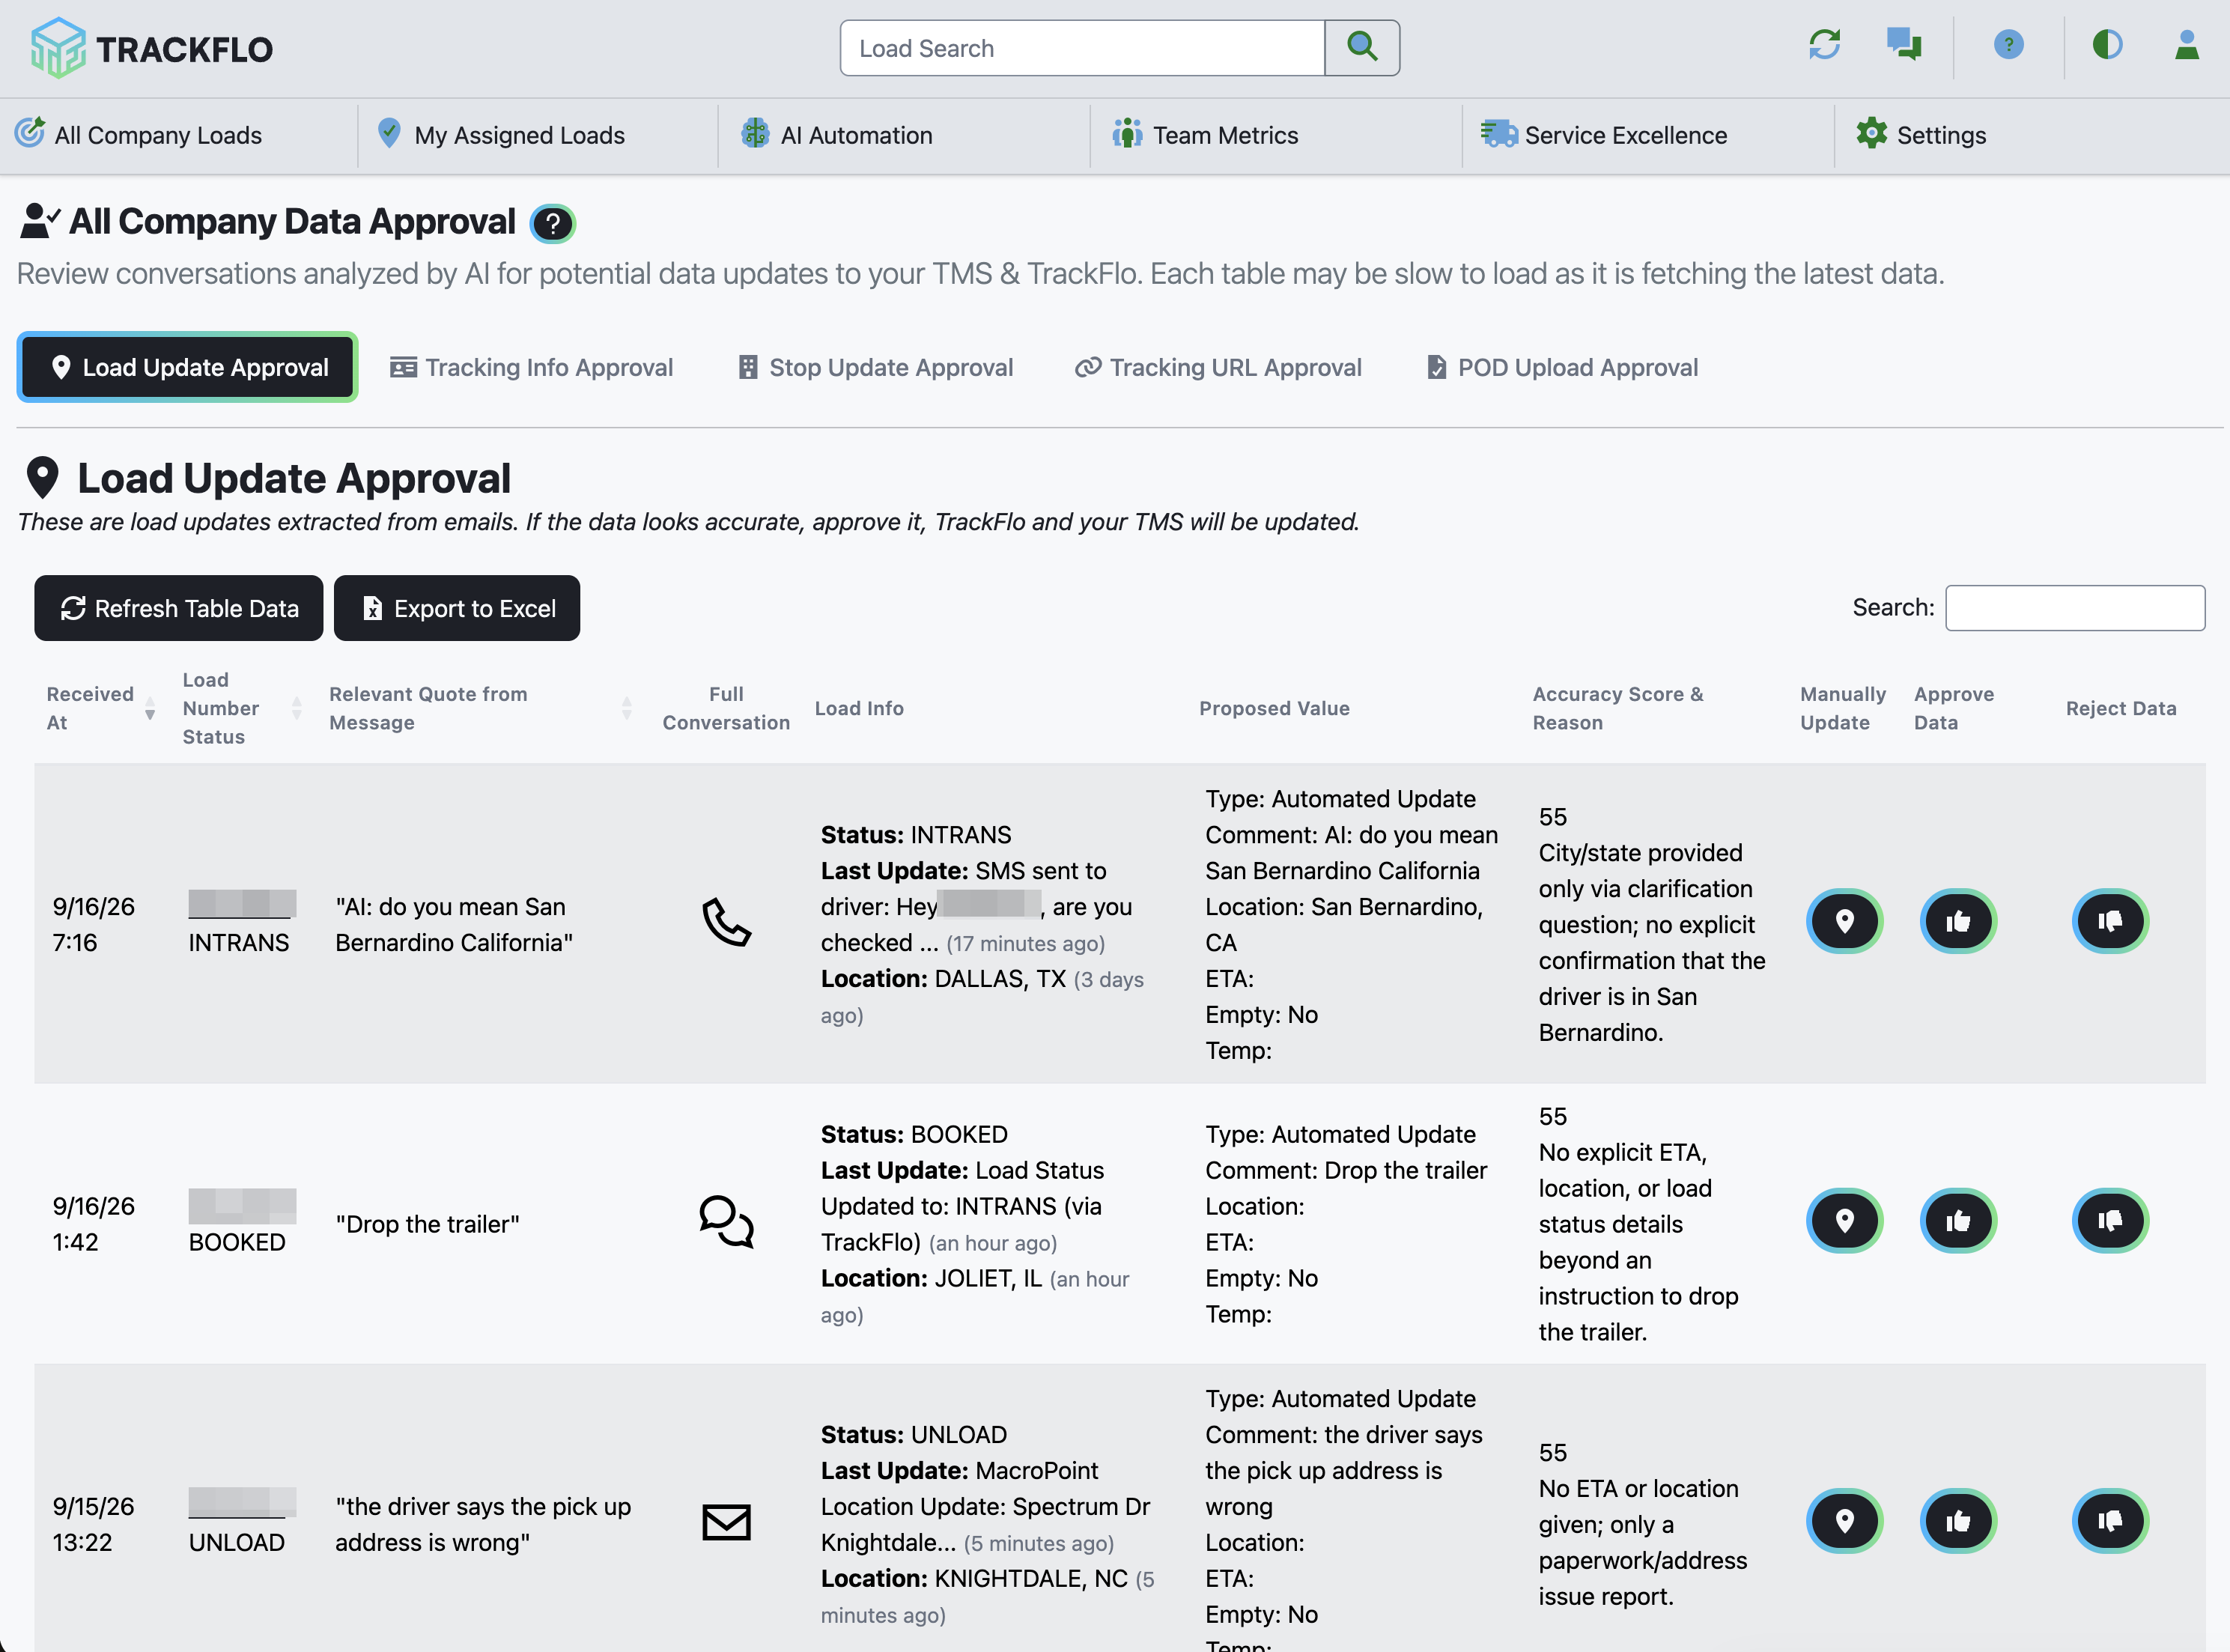
Task: Click help icon next to All Company Data Approval
Action: tap(552, 223)
